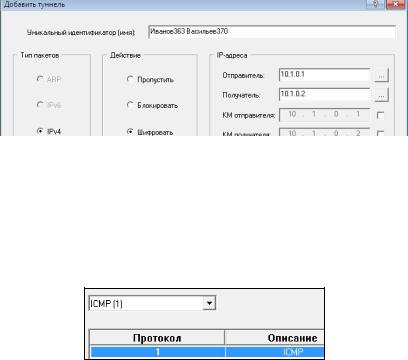408x360 pixels.
Task: Choose the Шифровать action option
Action: [130, 132]
